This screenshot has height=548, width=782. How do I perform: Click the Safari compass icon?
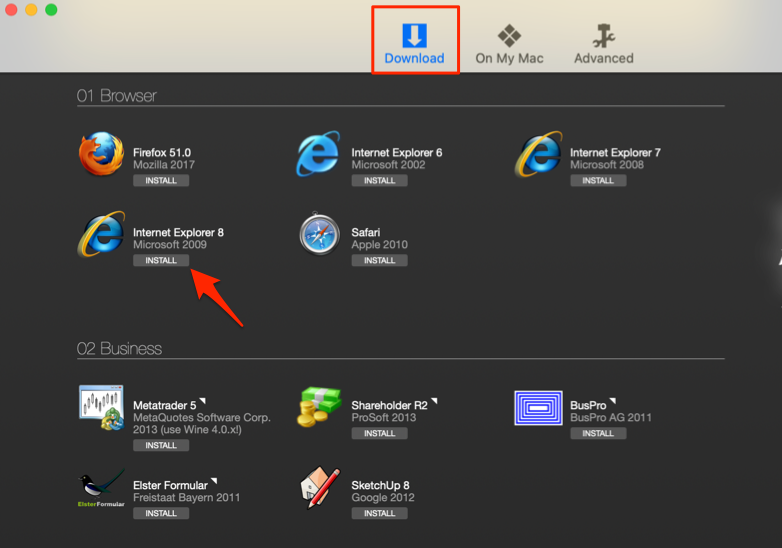point(320,235)
